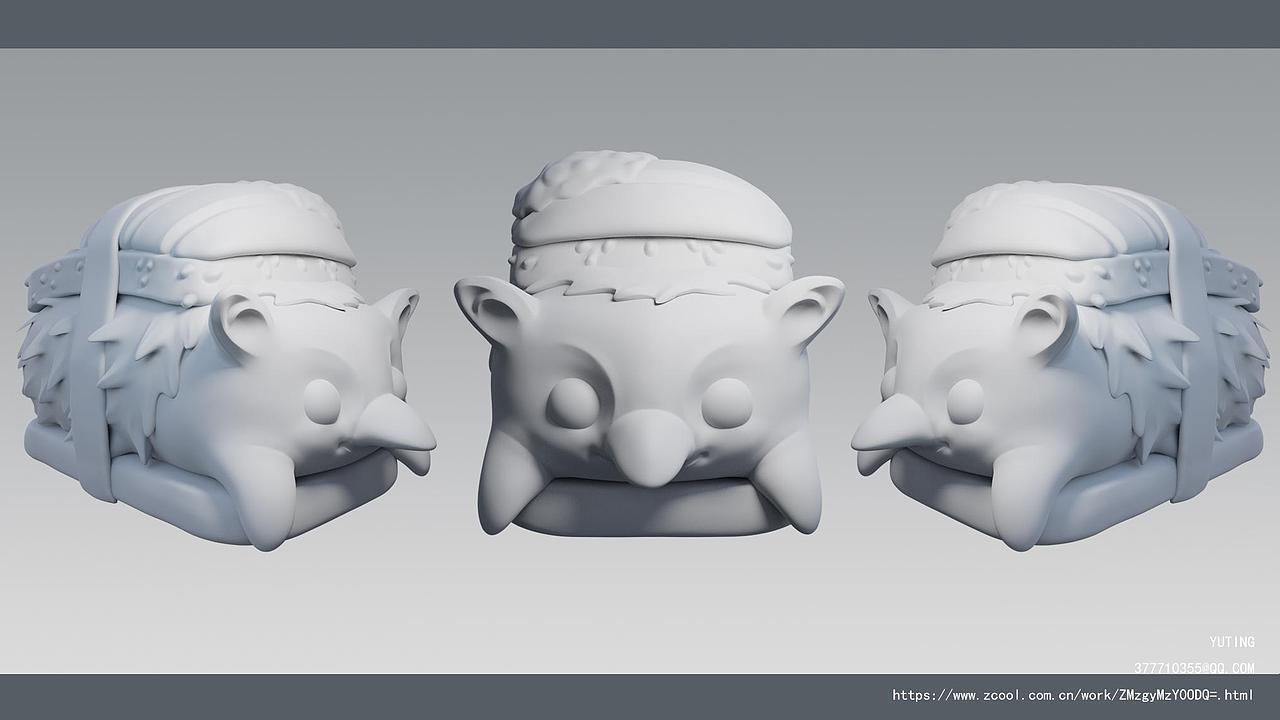Click the 377710355@QQ.COM email text

[1194, 668]
